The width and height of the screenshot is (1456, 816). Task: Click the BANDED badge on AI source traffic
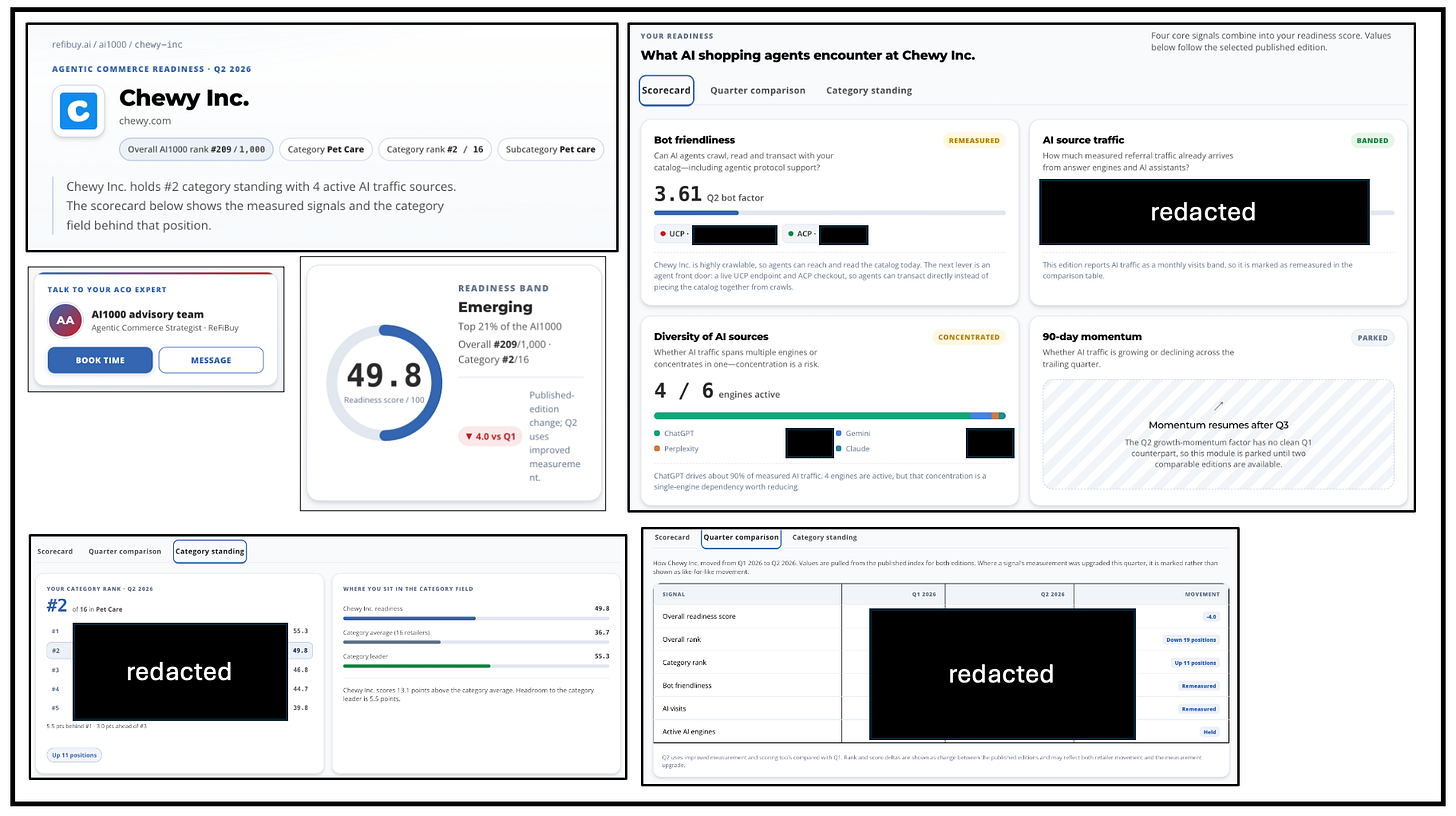pos(1373,141)
